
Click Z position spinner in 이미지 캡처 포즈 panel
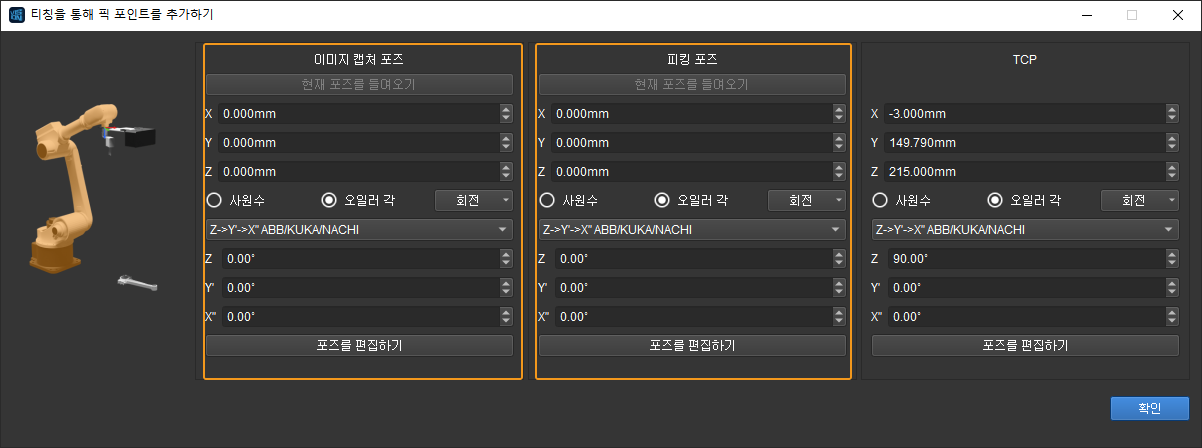tap(506, 172)
